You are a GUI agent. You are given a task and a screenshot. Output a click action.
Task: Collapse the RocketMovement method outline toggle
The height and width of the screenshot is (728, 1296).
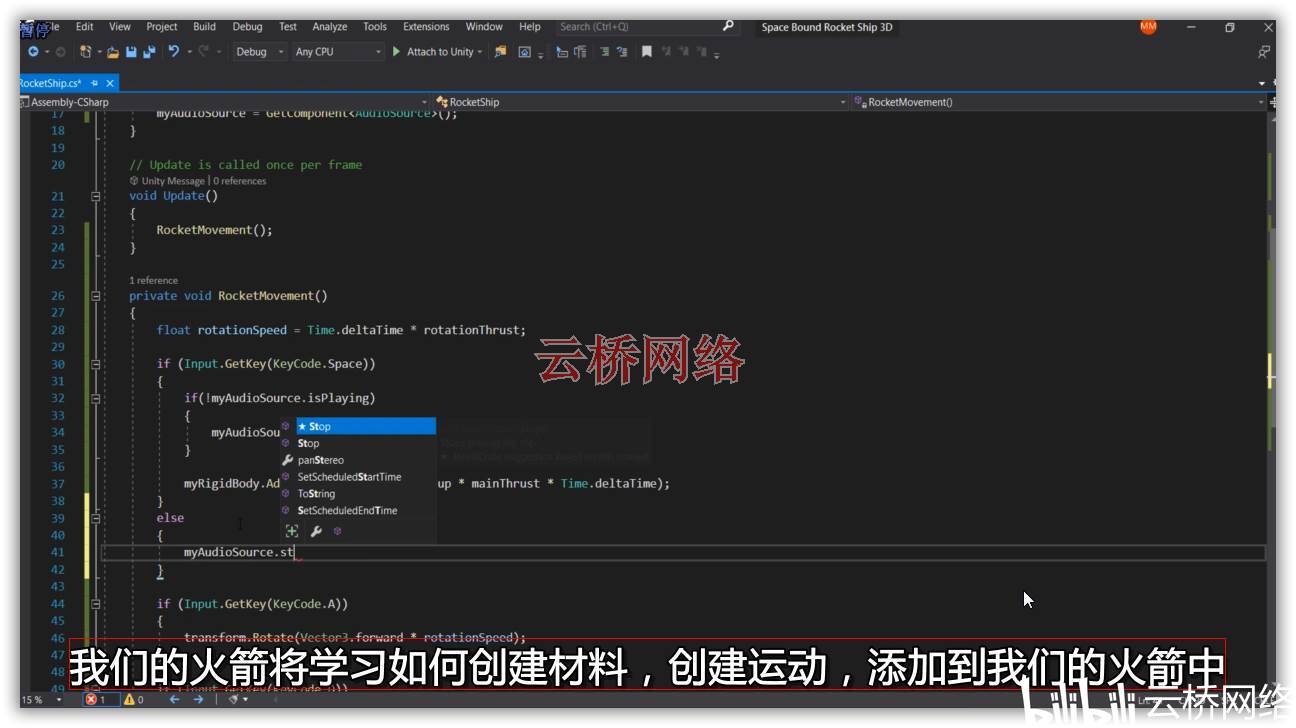(96, 296)
